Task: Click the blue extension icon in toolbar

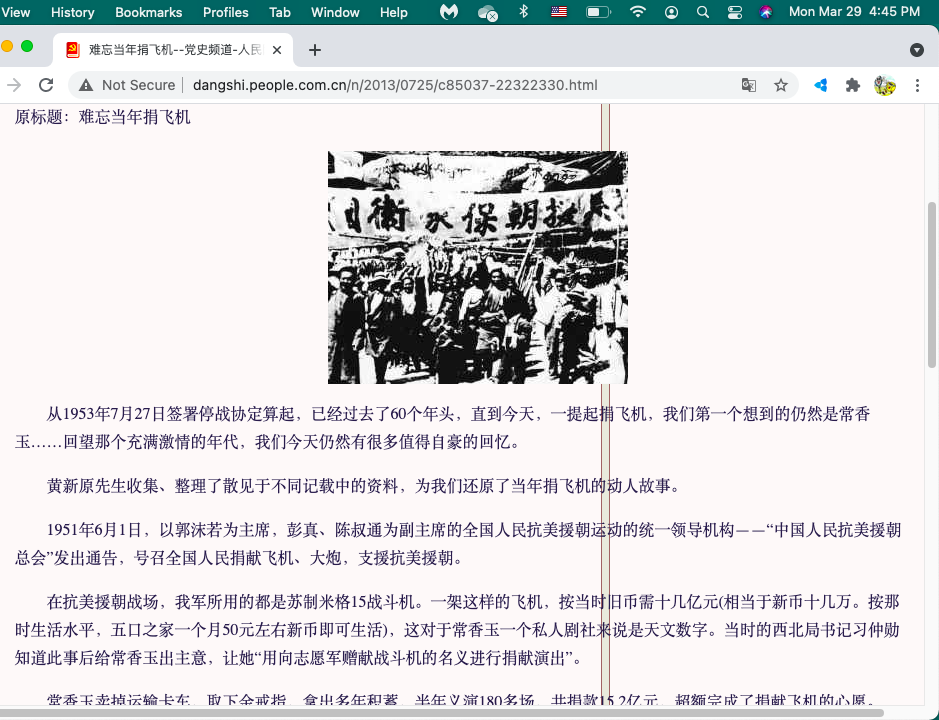Action: click(x=821, y=85)
